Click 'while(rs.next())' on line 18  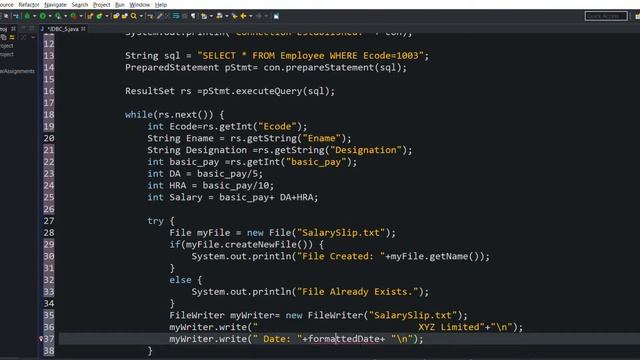(169, 115)
